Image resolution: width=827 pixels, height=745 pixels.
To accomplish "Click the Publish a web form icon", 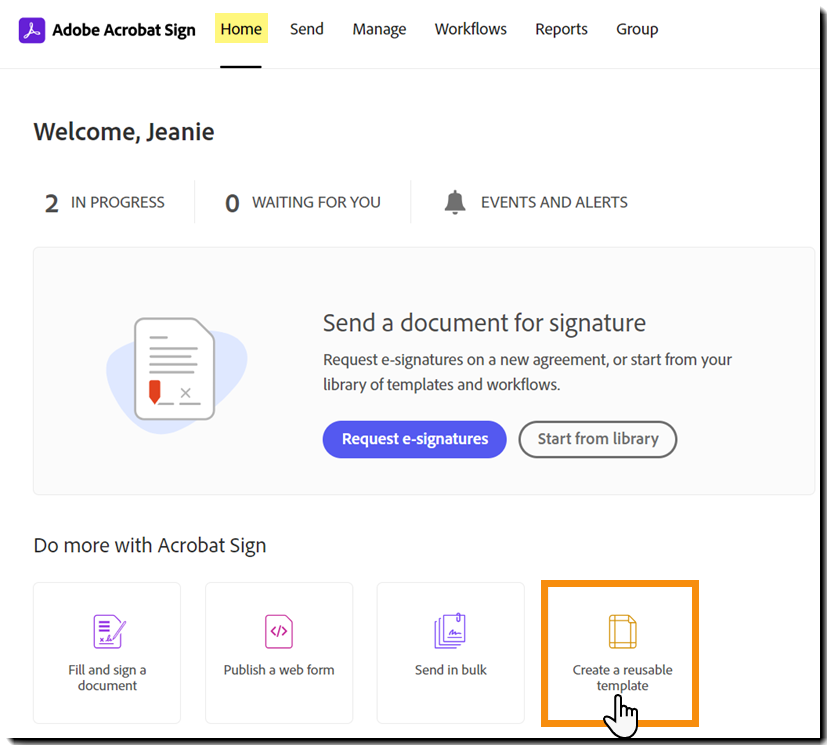I will pyautogui.click(x=279, y=632).
